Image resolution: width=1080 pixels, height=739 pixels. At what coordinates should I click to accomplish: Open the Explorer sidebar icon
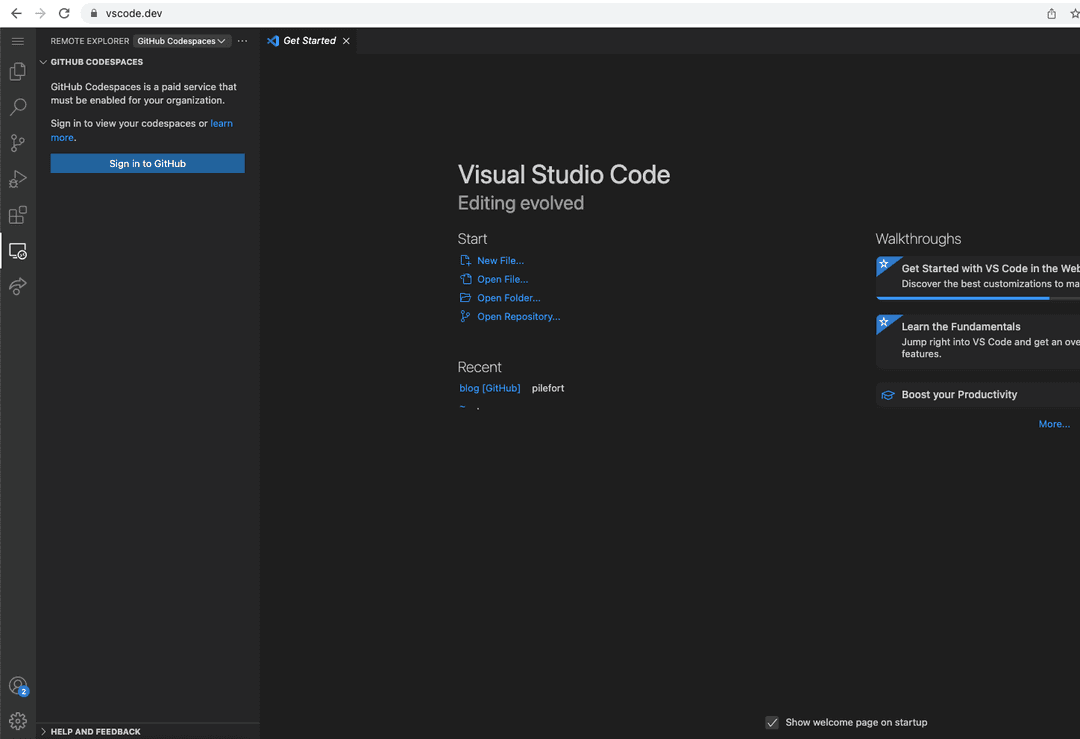click(17, 71)
